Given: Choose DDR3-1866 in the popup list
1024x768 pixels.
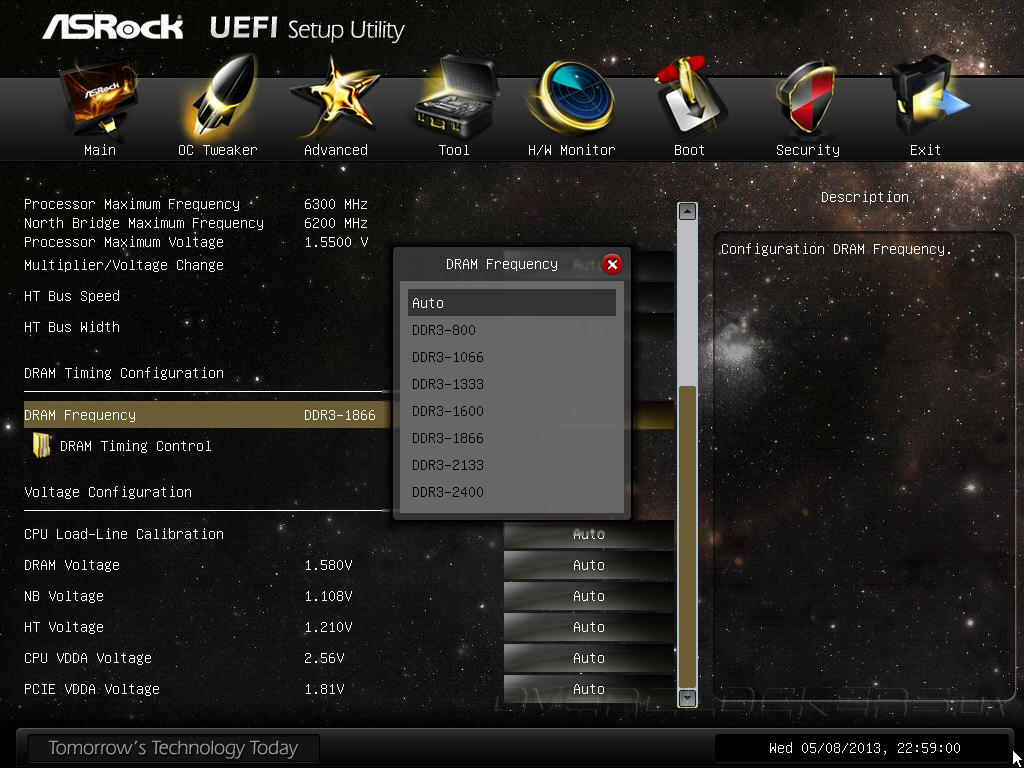Looking at the screenshot, I should (x=512, y=438).
